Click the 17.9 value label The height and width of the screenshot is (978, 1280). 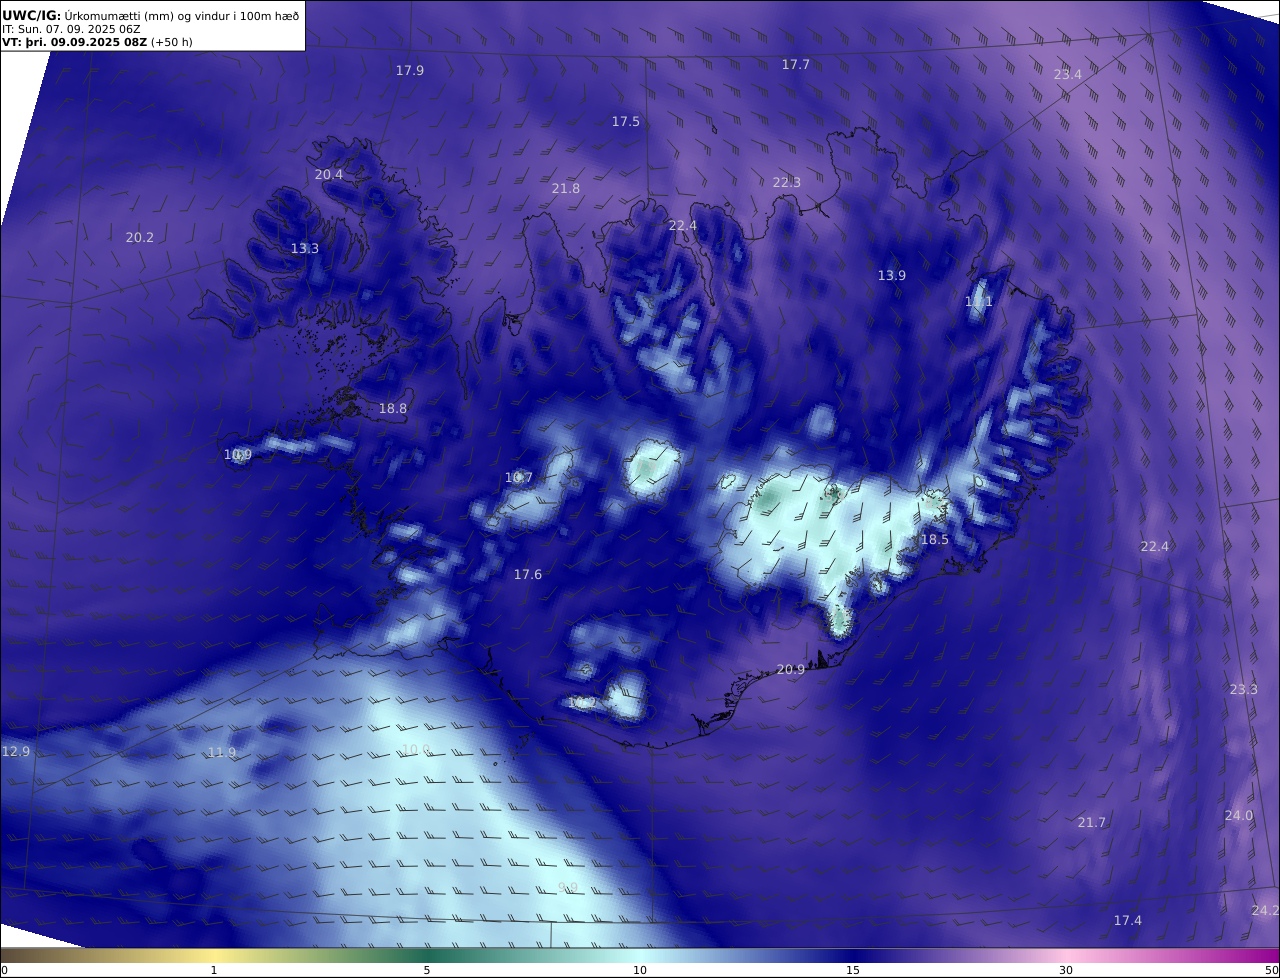pos(409,70)
